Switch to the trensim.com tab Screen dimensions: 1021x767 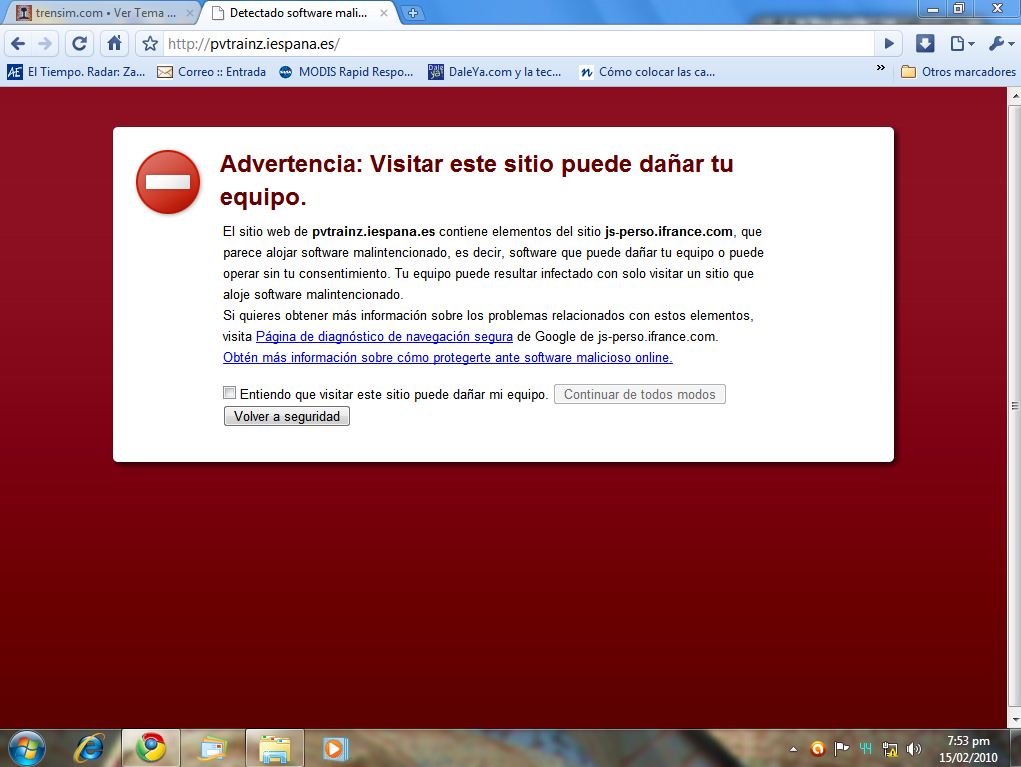100,13
